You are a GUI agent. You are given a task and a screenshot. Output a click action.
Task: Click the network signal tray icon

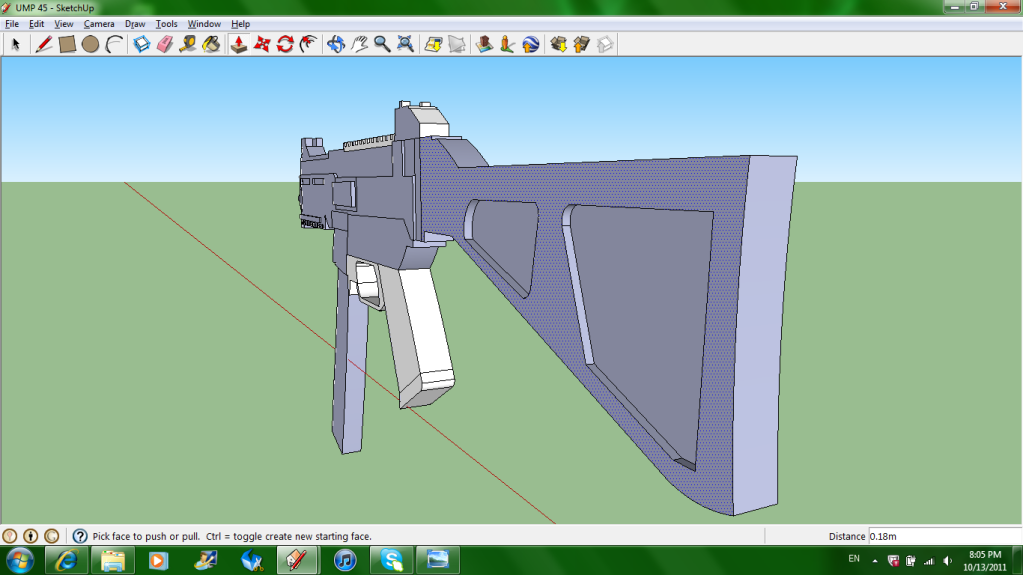tap(929, 561)
